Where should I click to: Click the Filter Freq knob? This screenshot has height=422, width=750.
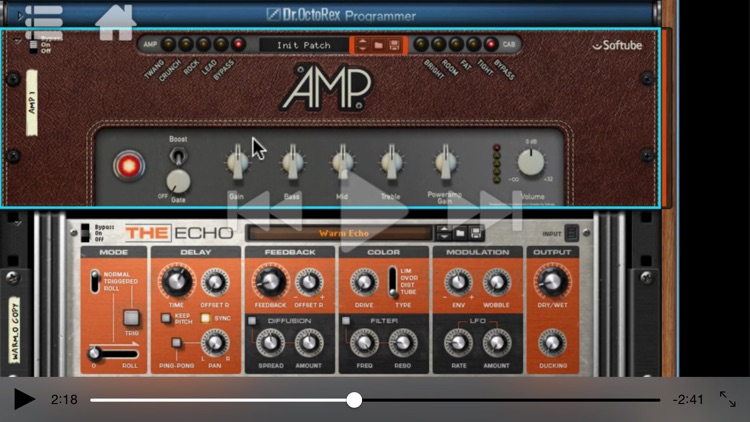point(364,343)
